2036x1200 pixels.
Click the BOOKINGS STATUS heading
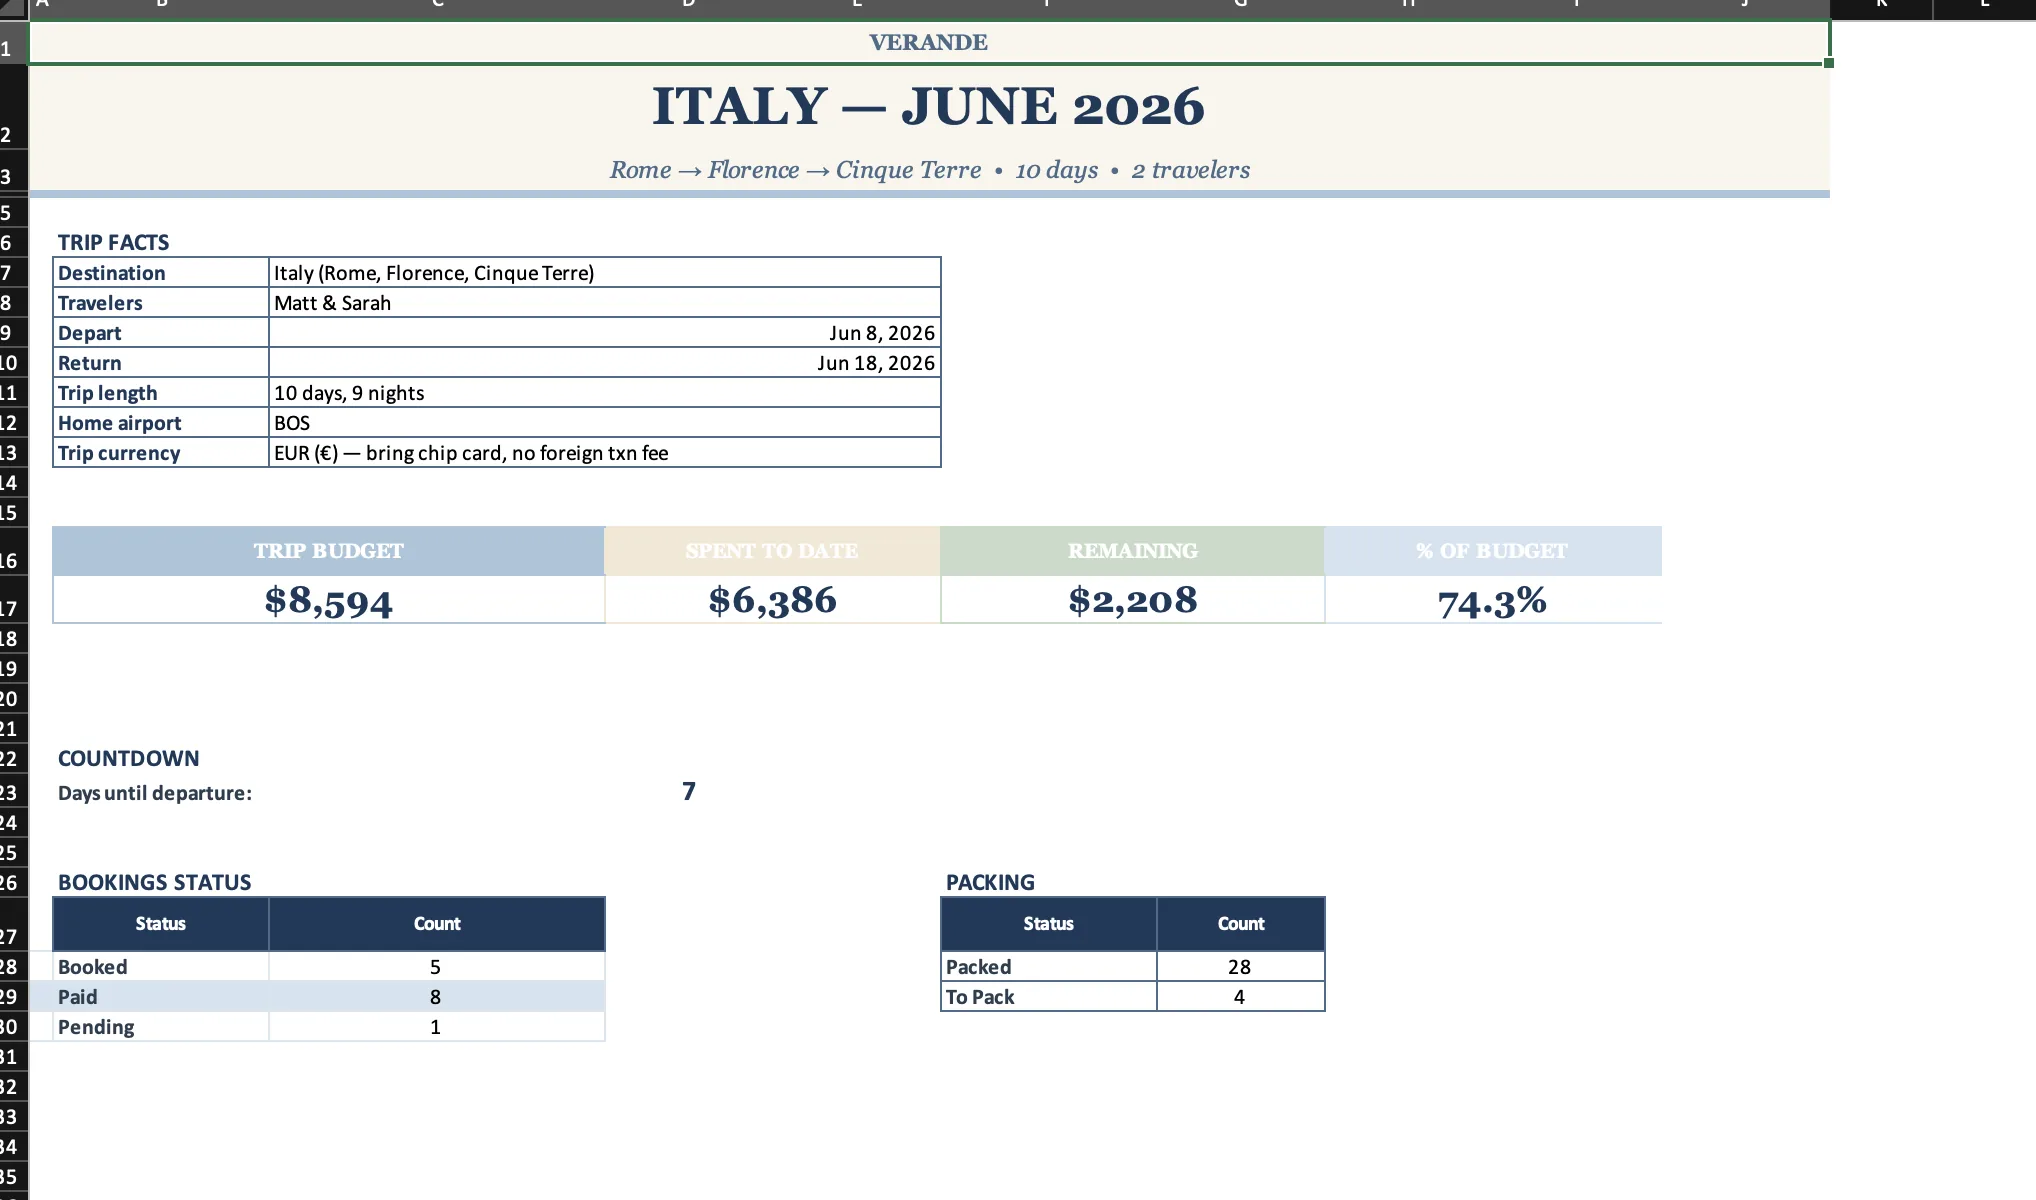pyautogui.click(x=154, y=882)
